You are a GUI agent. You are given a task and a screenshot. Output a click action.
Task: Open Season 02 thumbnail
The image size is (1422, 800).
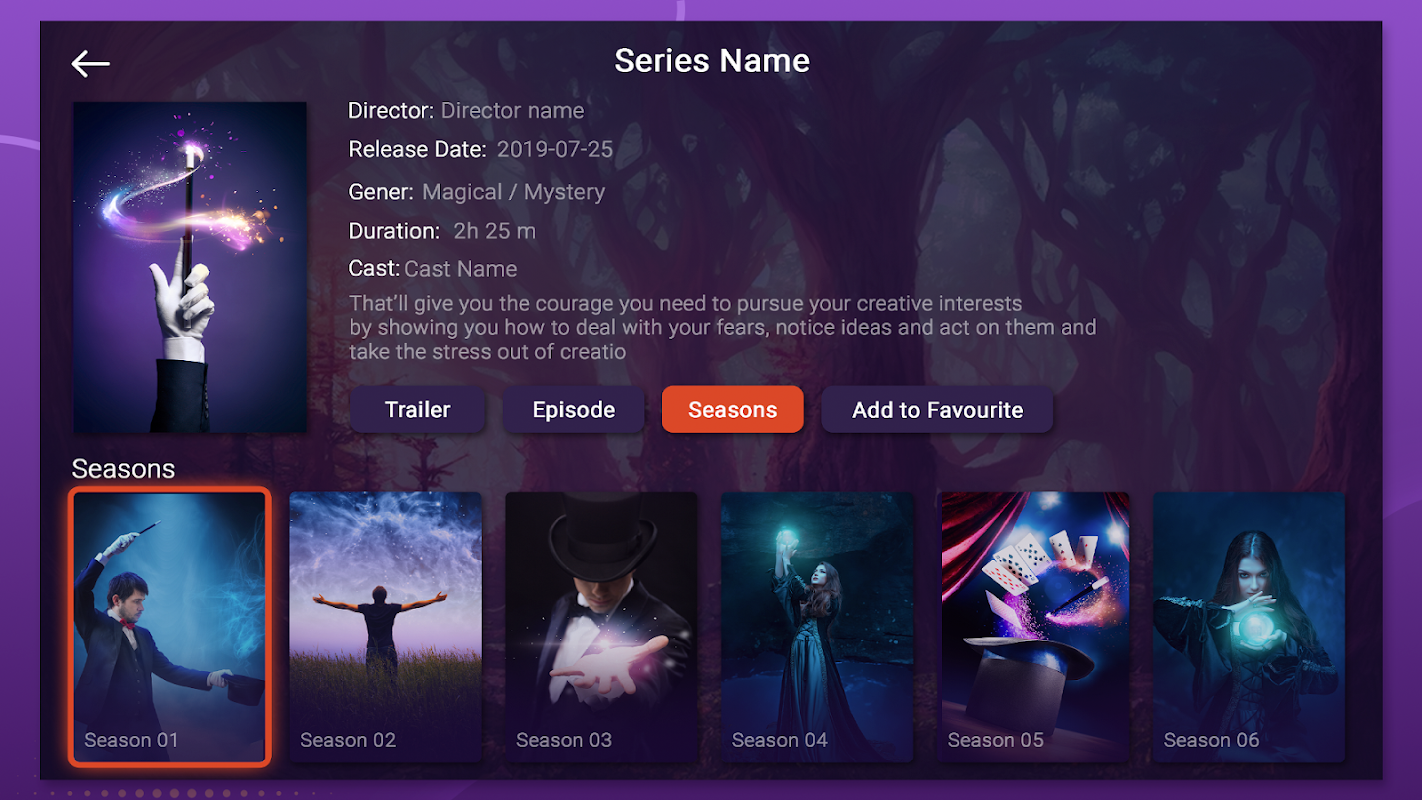click(385, 627)
